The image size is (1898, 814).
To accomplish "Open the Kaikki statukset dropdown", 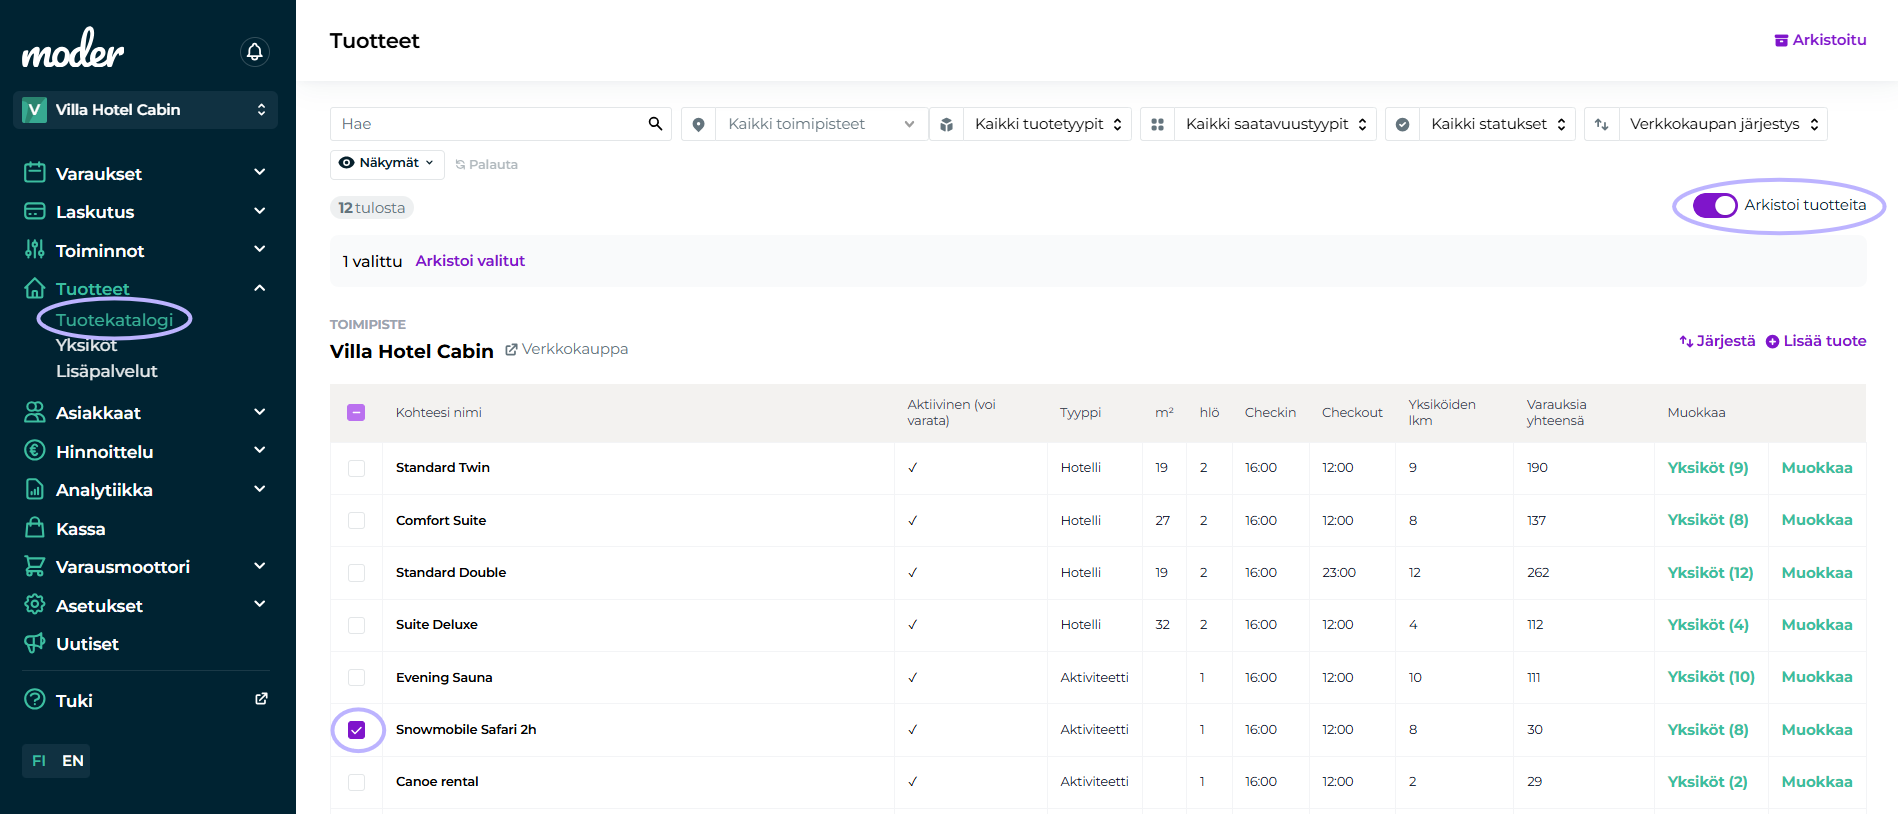I will click(x=1497, y=124).
